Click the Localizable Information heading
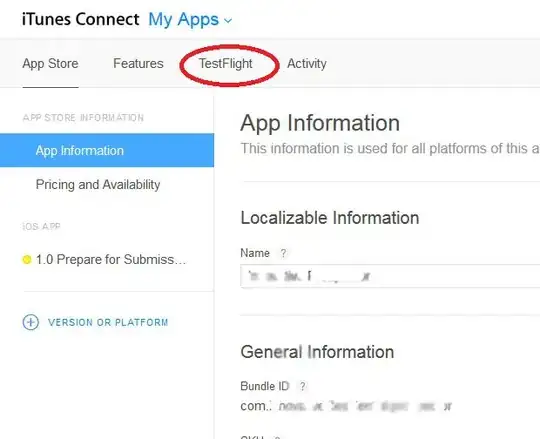Screen dimensions: 540x439 click(330, 218)
